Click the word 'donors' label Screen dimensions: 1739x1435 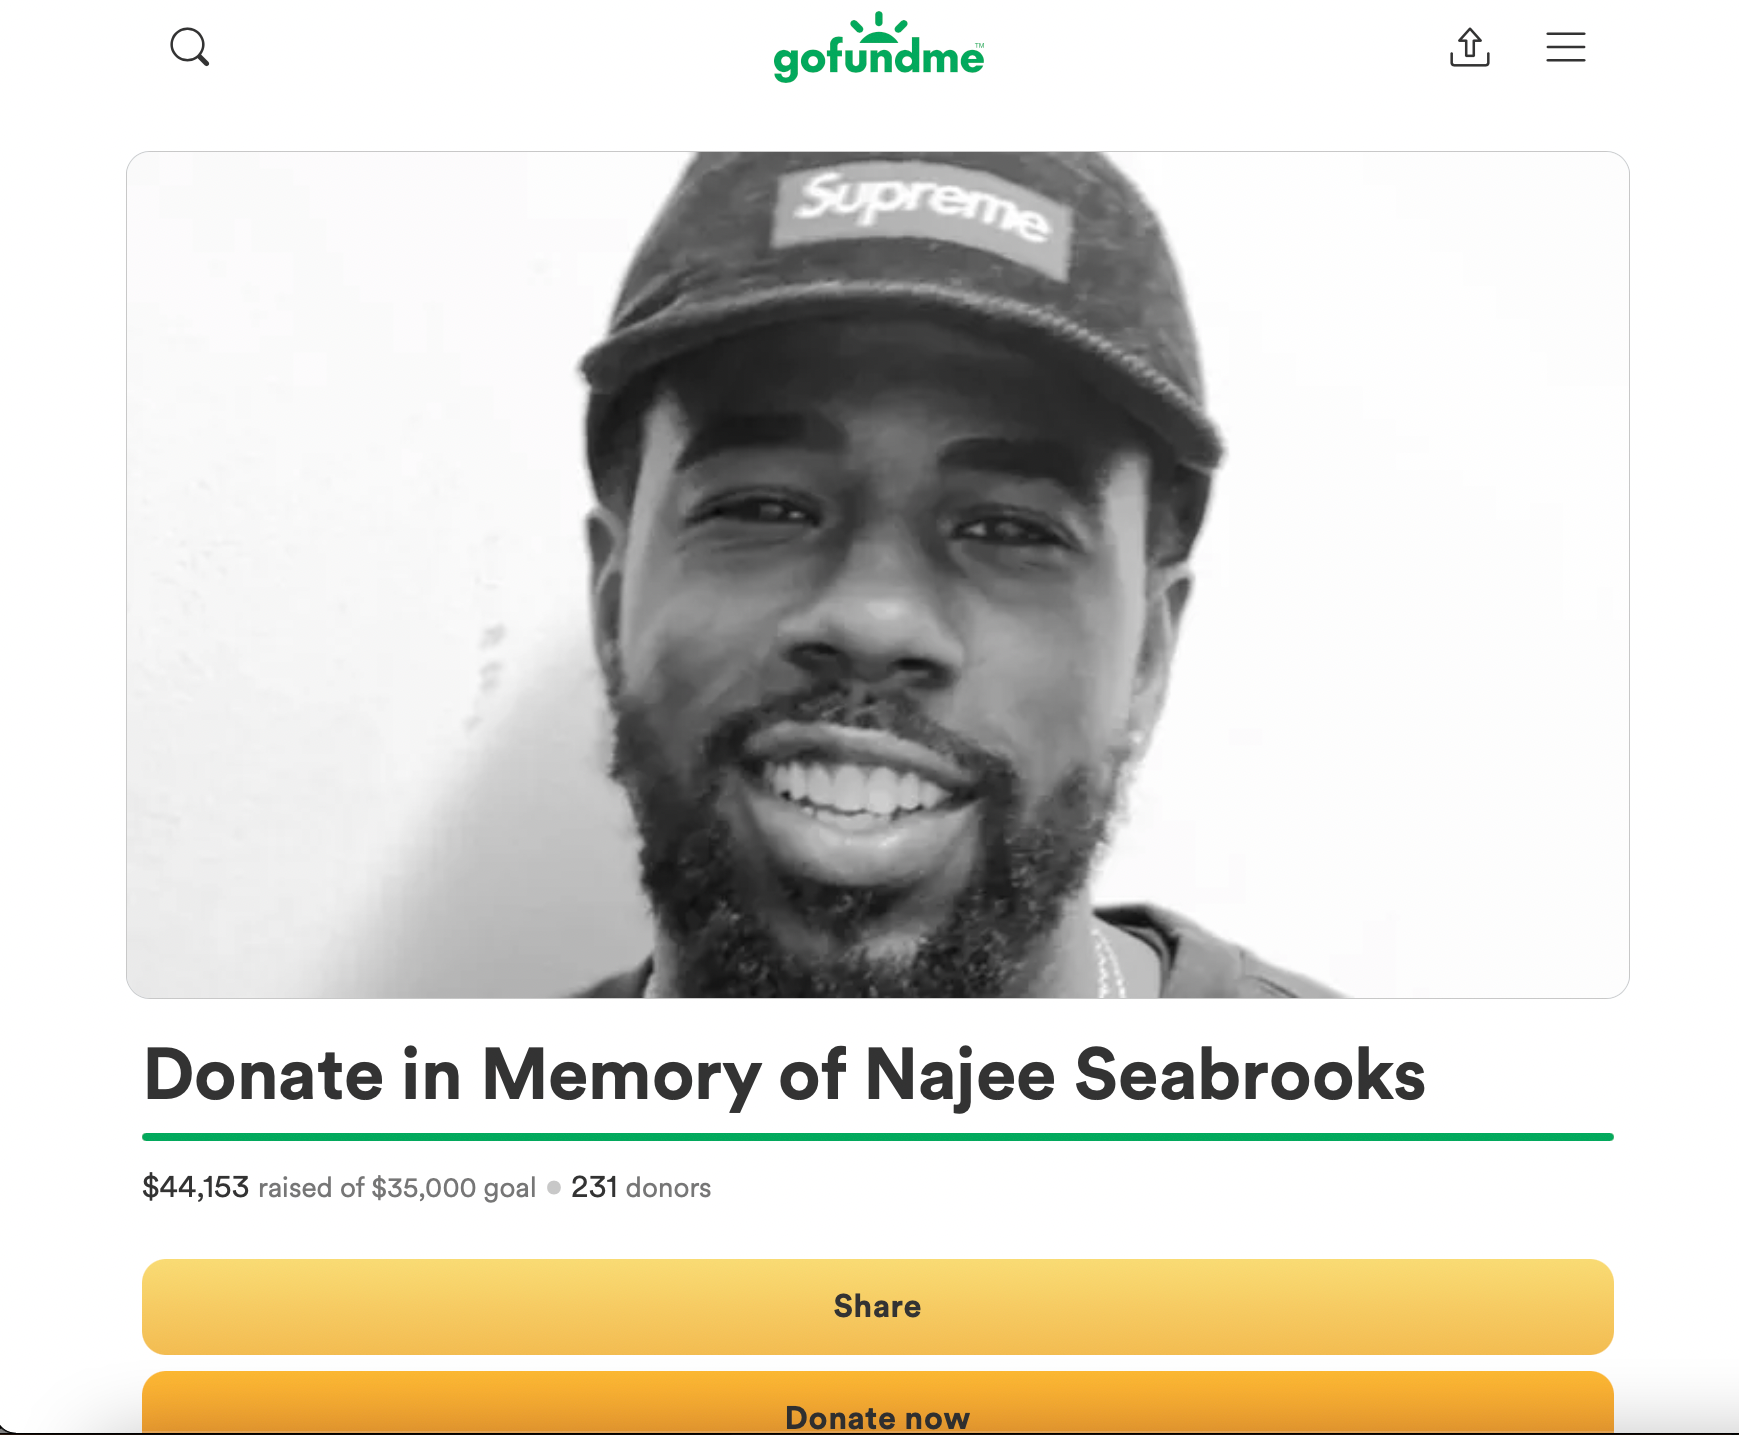pos(668,1188)
